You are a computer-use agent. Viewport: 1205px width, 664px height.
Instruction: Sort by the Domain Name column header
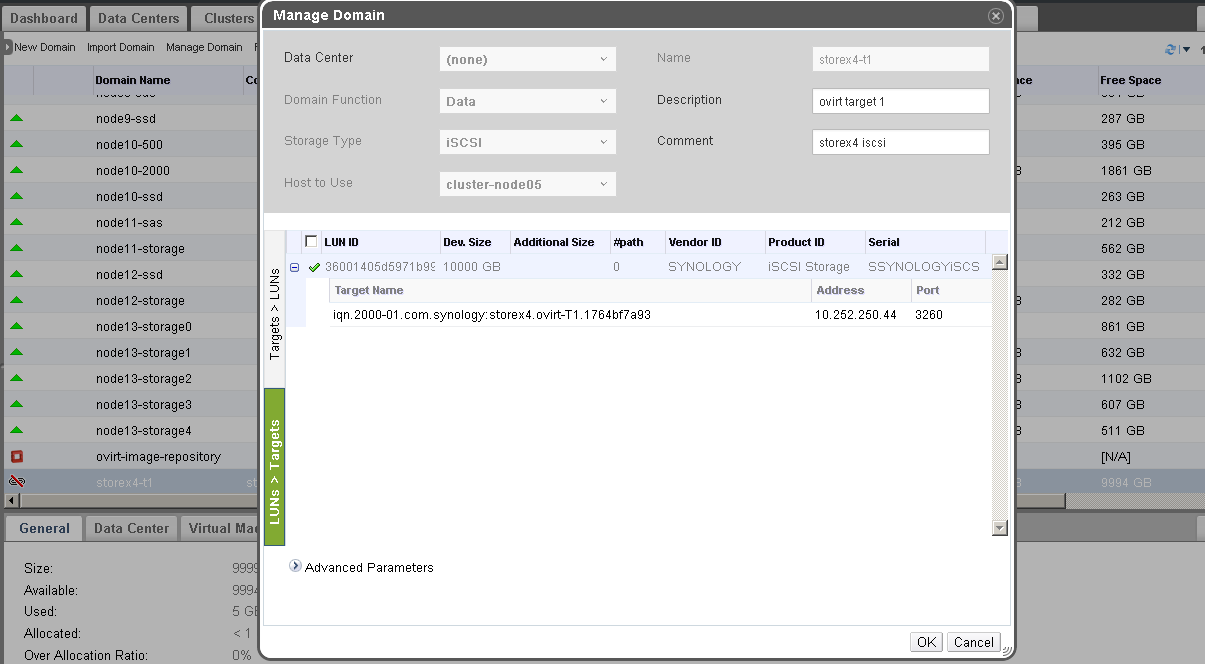point(133,80)
